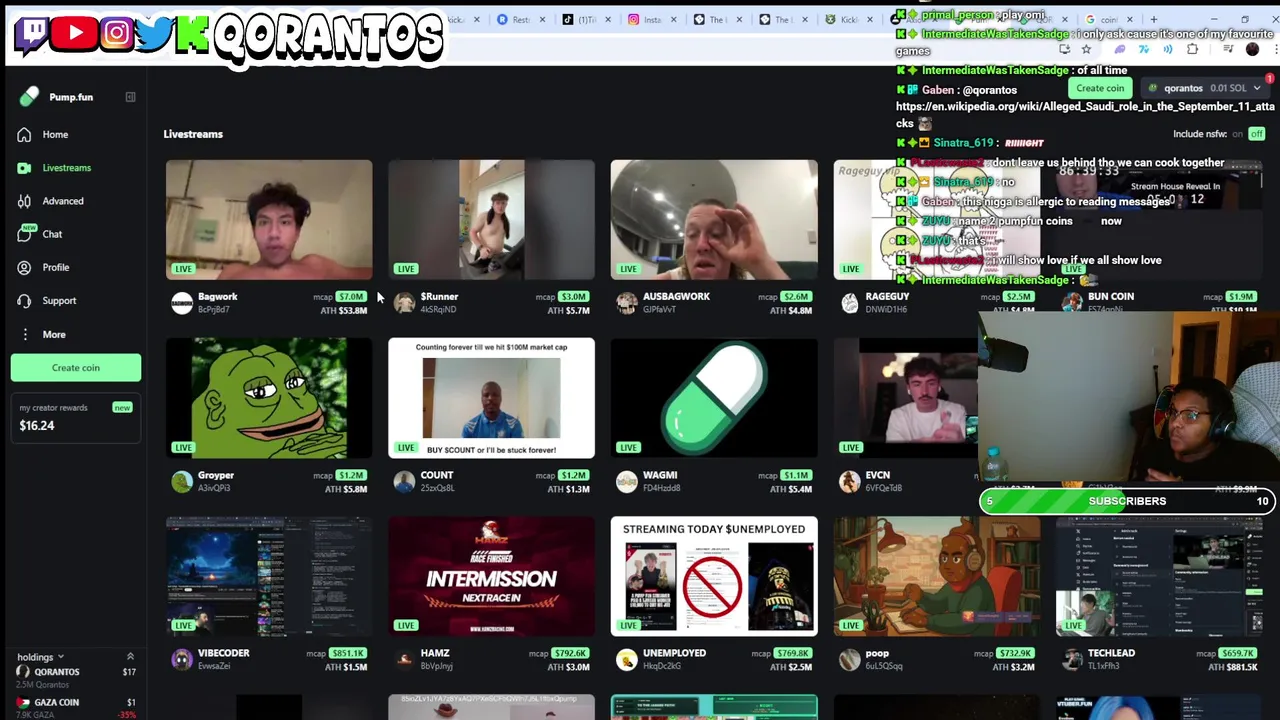Click the Support headset icon
1280x720 pixels.
point(24,300)
